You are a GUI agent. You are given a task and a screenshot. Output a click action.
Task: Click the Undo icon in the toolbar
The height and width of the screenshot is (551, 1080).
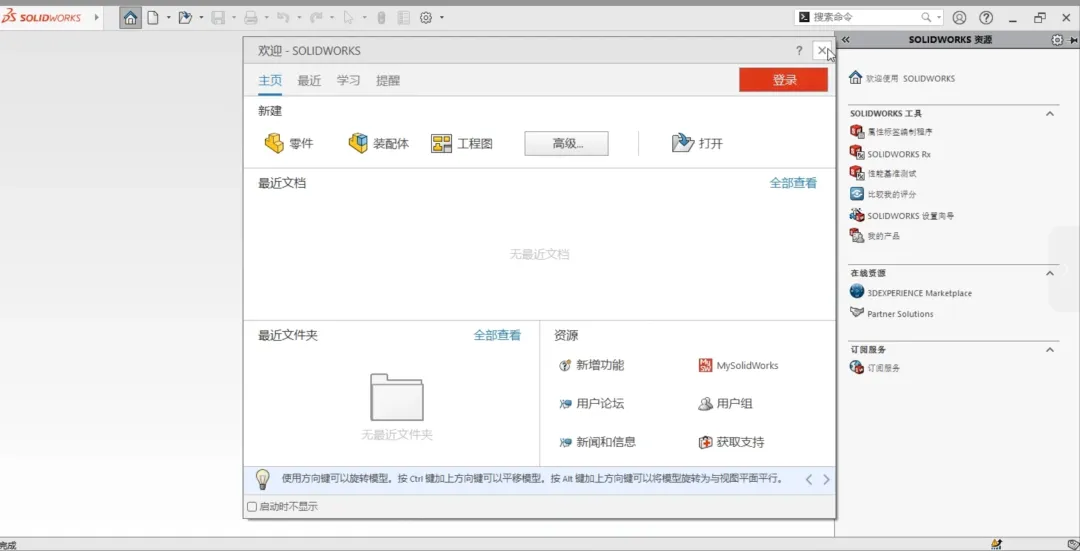(282, 18)
